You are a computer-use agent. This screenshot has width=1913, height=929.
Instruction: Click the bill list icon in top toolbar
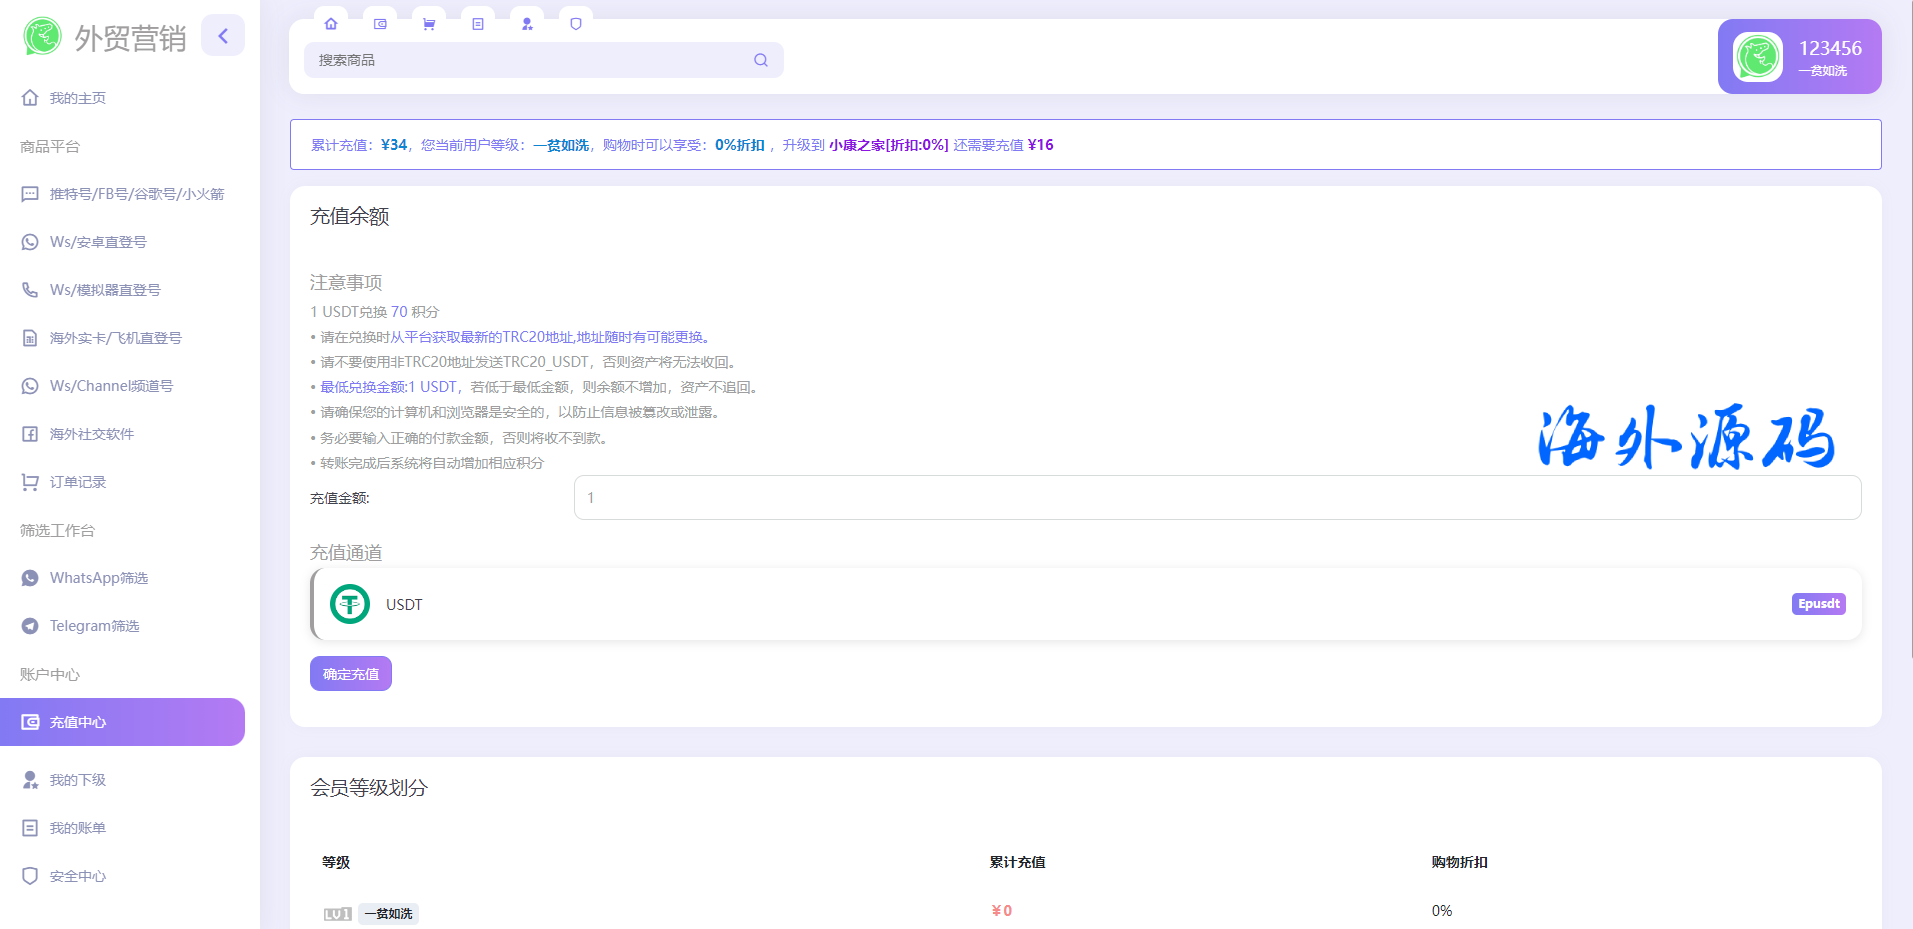[x=478, y=24]
